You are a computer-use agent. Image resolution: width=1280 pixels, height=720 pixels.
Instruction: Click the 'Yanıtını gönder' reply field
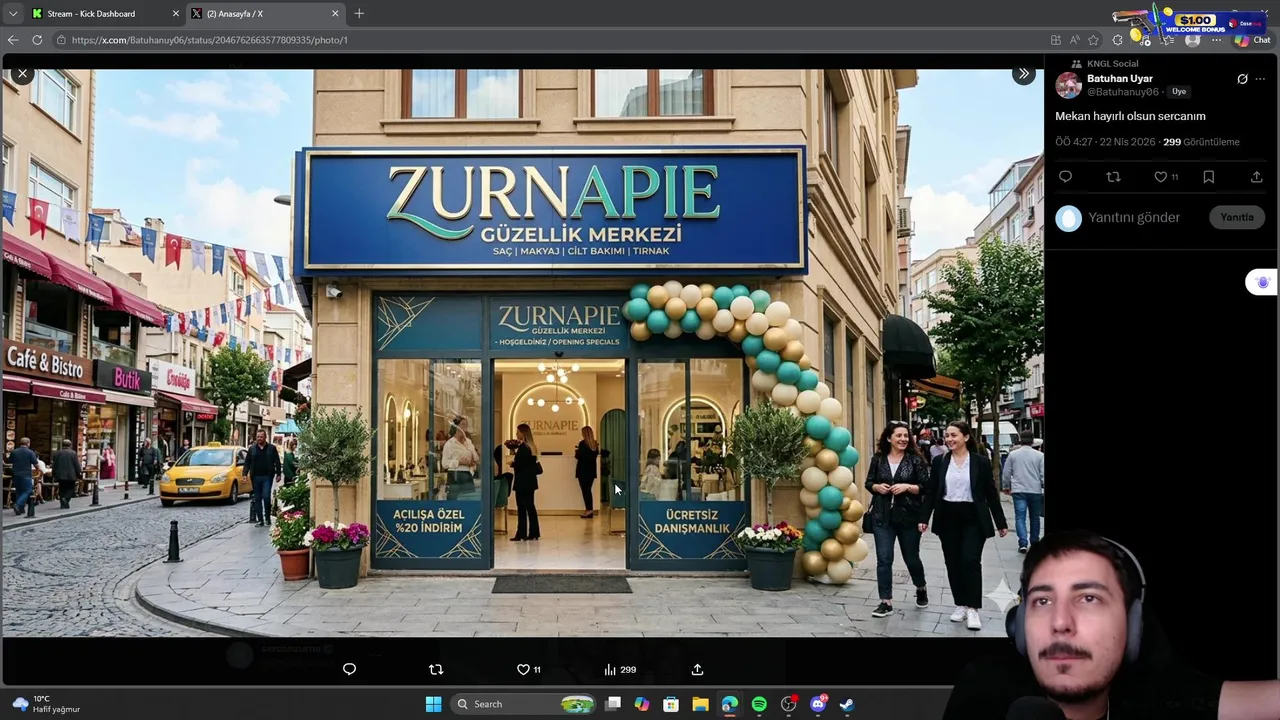tap(1134, 217)
